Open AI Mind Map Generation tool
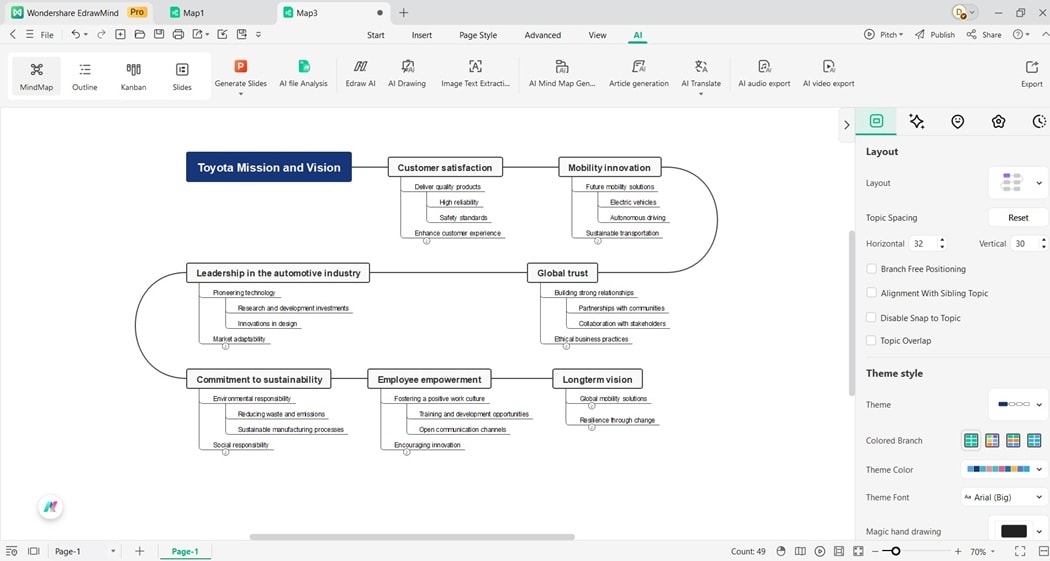 click(562, 74)
